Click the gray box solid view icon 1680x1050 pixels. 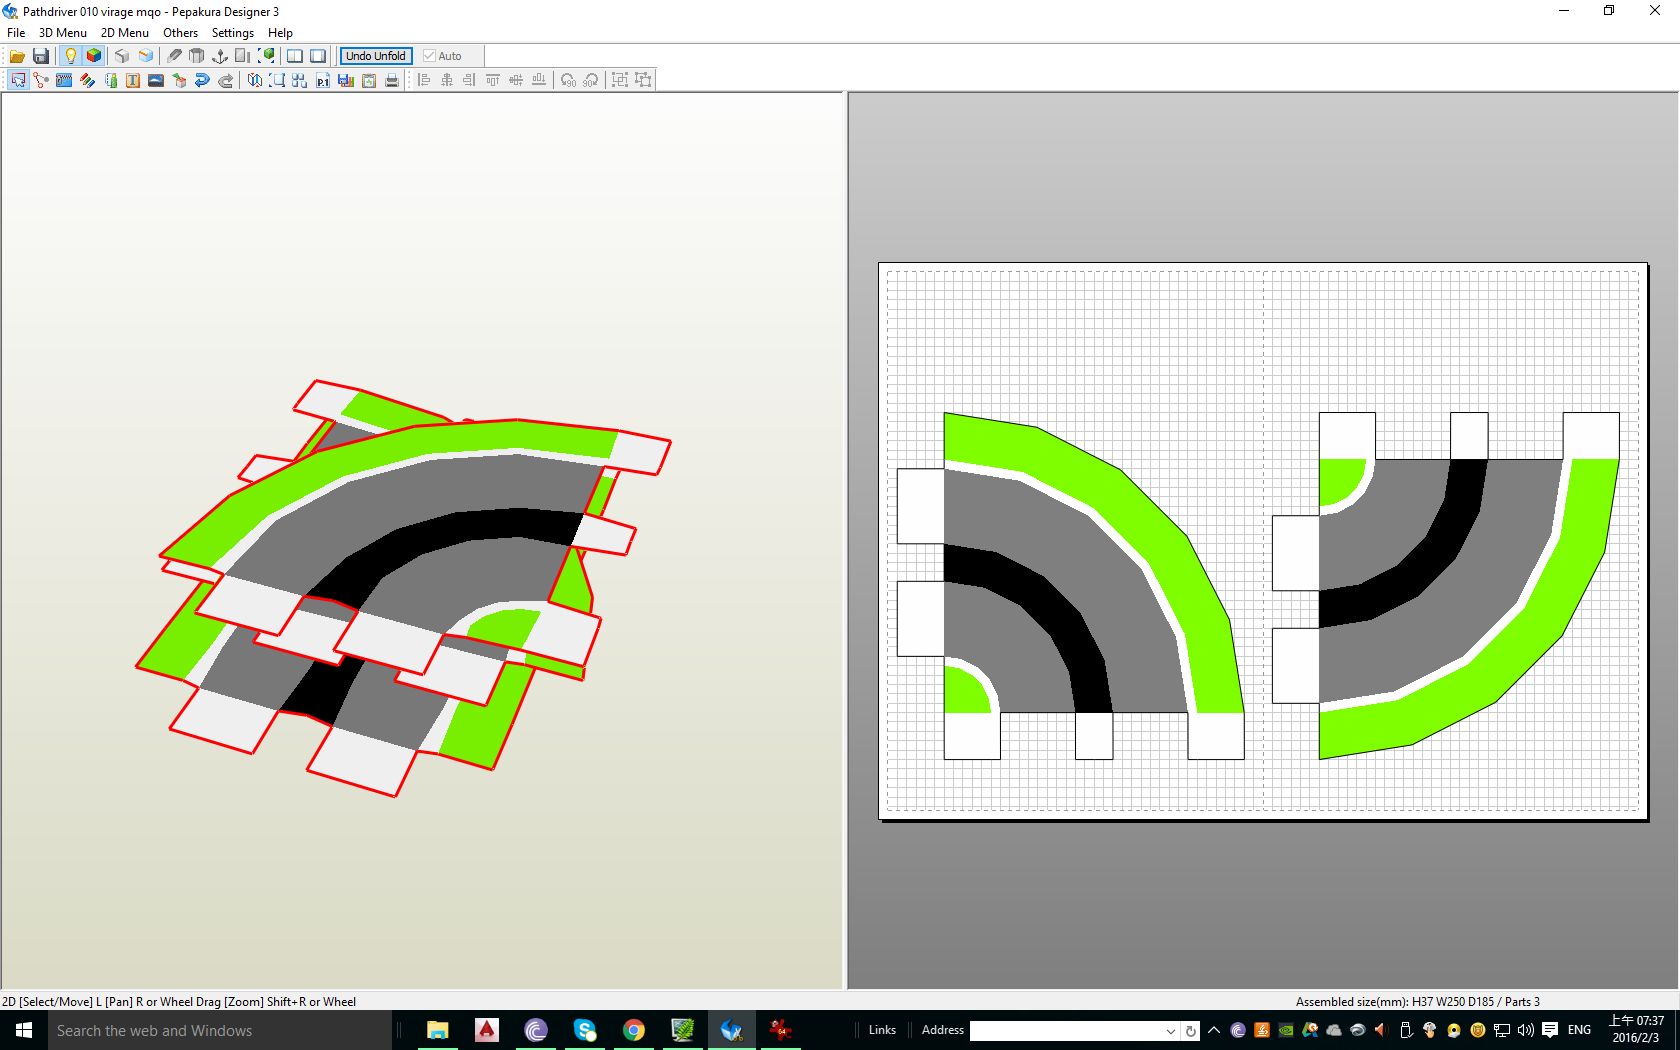[x=122, y=56]
